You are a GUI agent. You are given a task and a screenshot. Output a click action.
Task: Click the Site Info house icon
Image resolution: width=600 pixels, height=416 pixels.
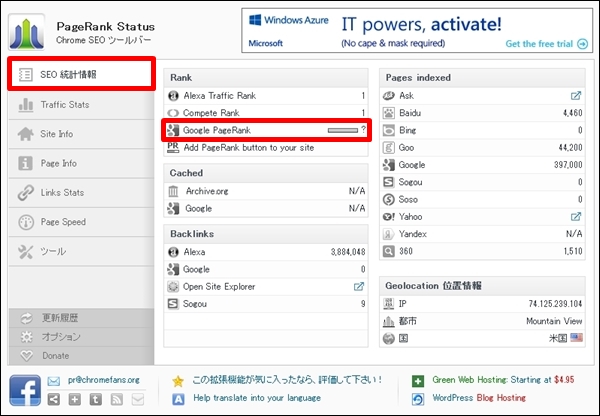tap(26, 134)
